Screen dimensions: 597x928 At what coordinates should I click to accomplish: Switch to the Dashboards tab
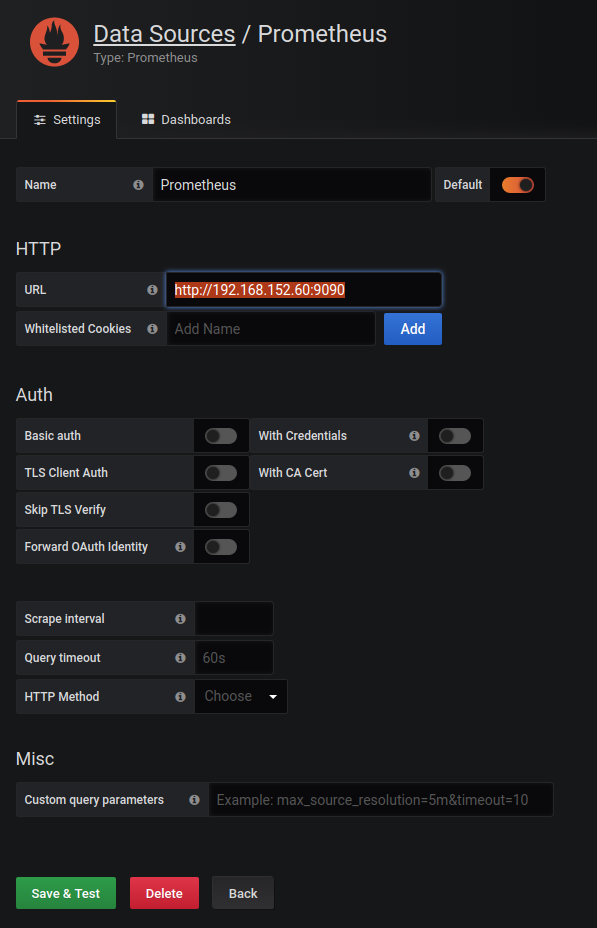click(186, 120)
